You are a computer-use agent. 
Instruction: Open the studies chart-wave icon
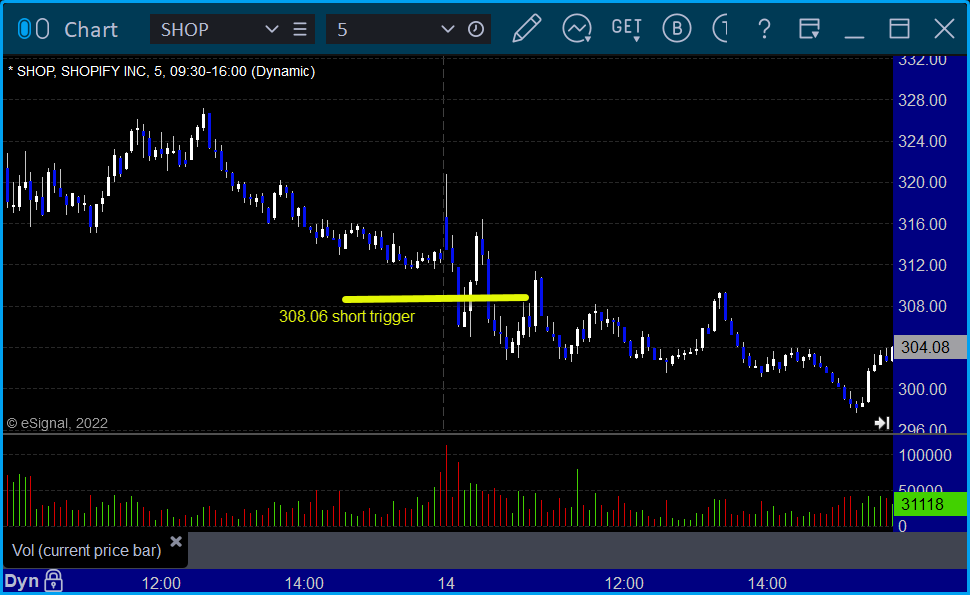pos(577,28)
